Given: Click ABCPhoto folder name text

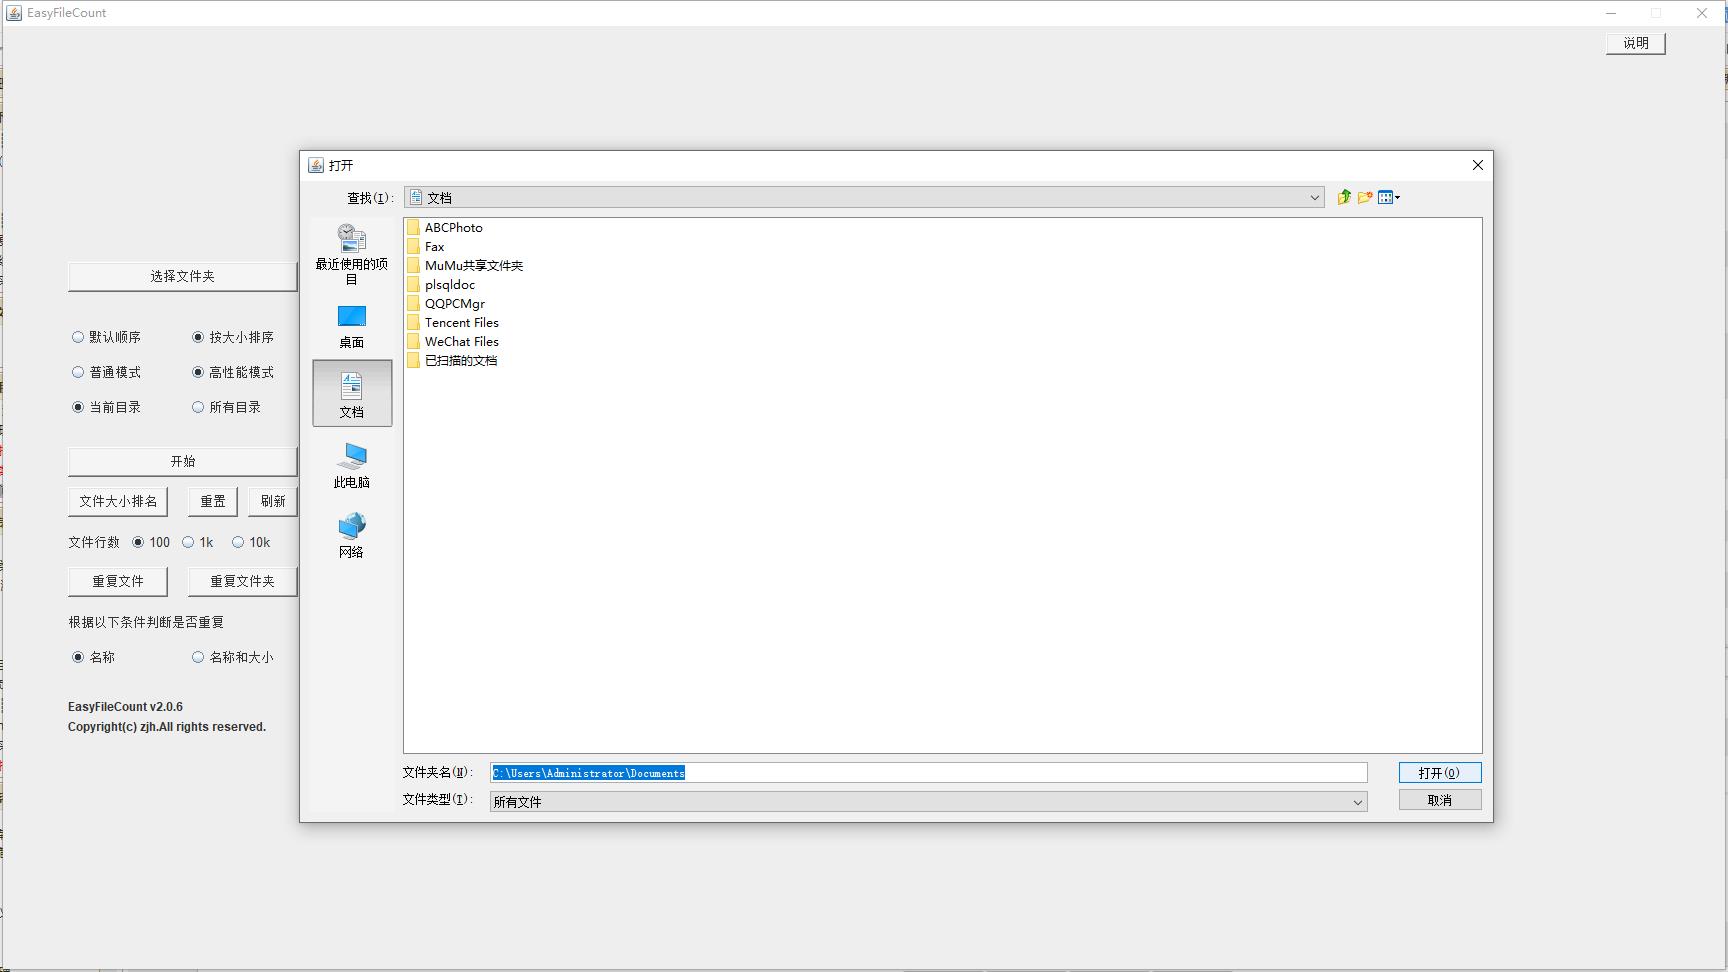Looking at the screenshot, I should [x=454, y=227].
